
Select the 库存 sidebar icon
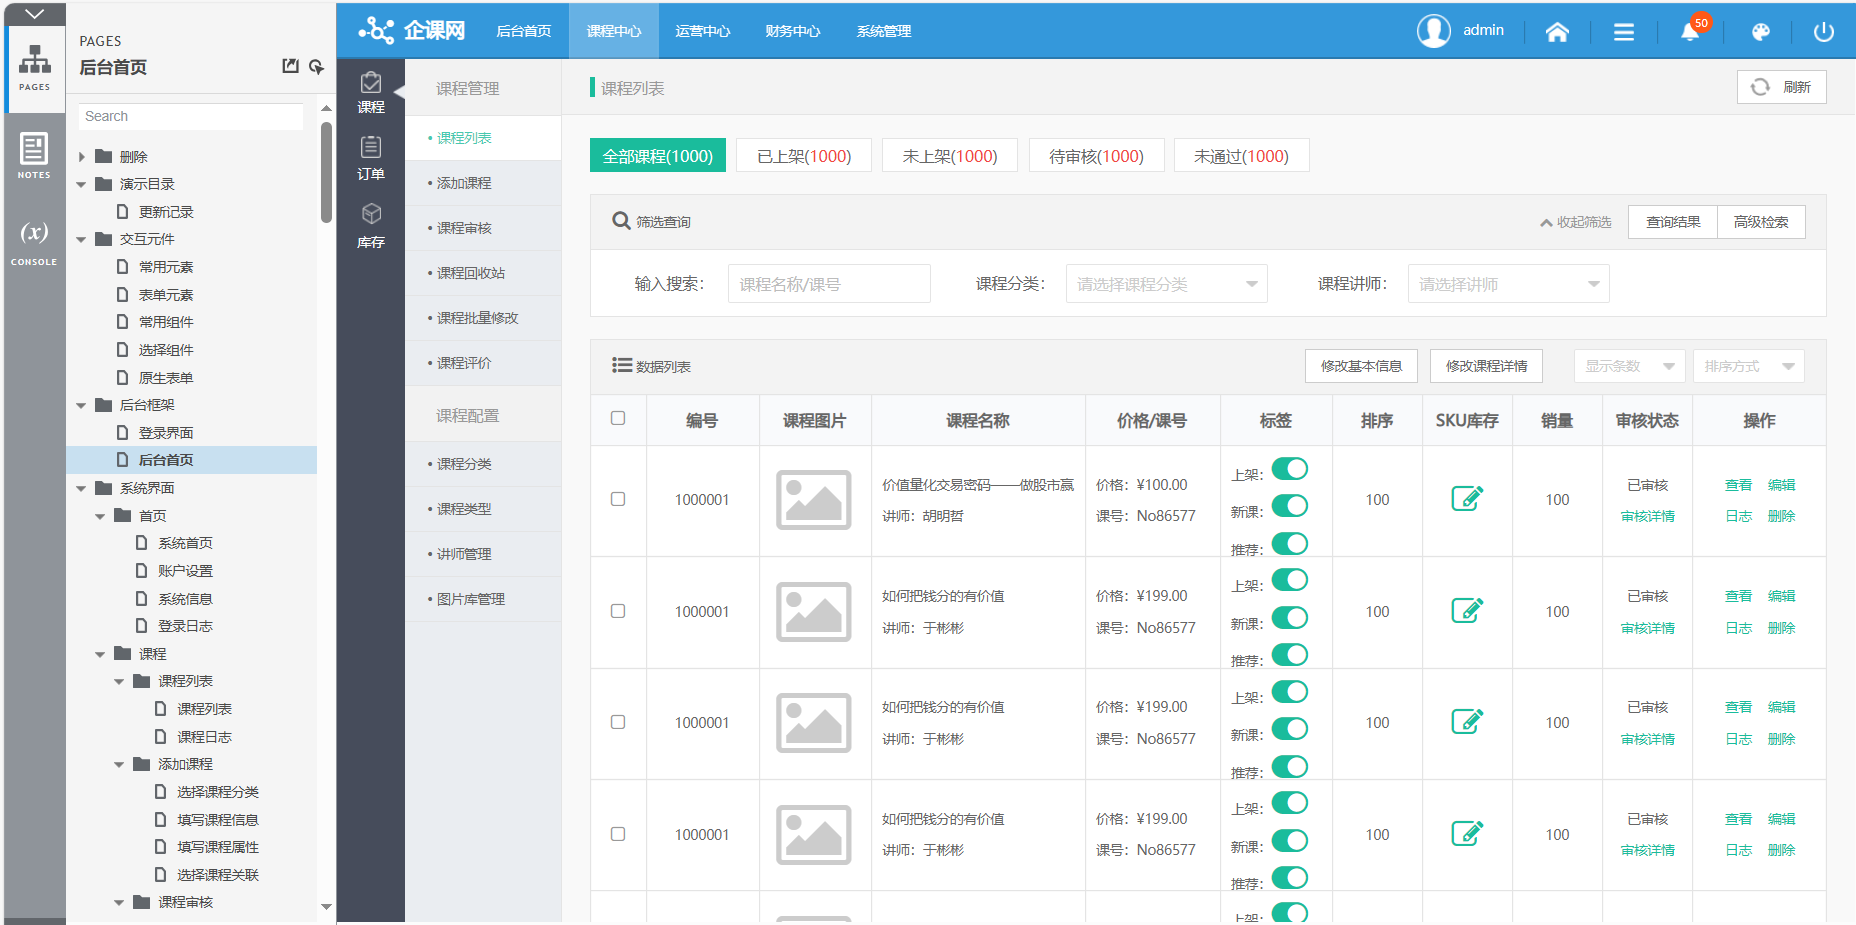tap(371, 227)
